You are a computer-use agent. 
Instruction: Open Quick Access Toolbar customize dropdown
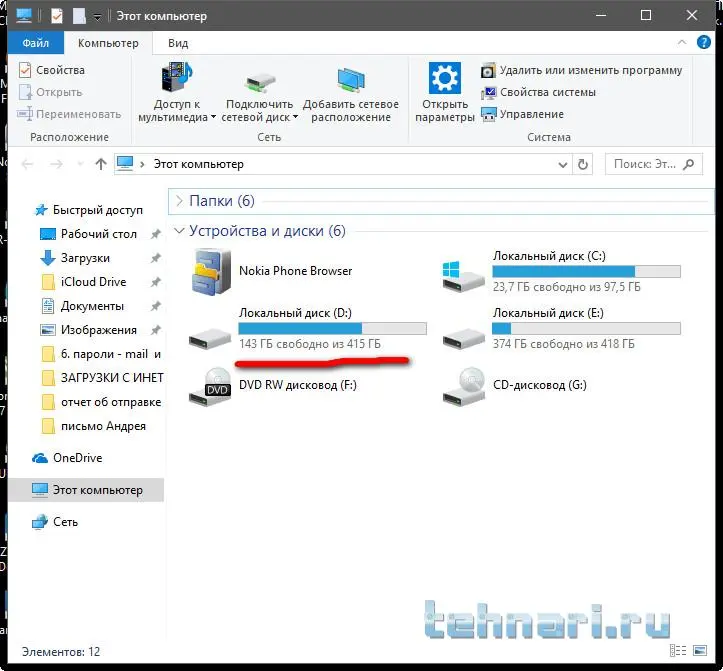coord(98,17)
